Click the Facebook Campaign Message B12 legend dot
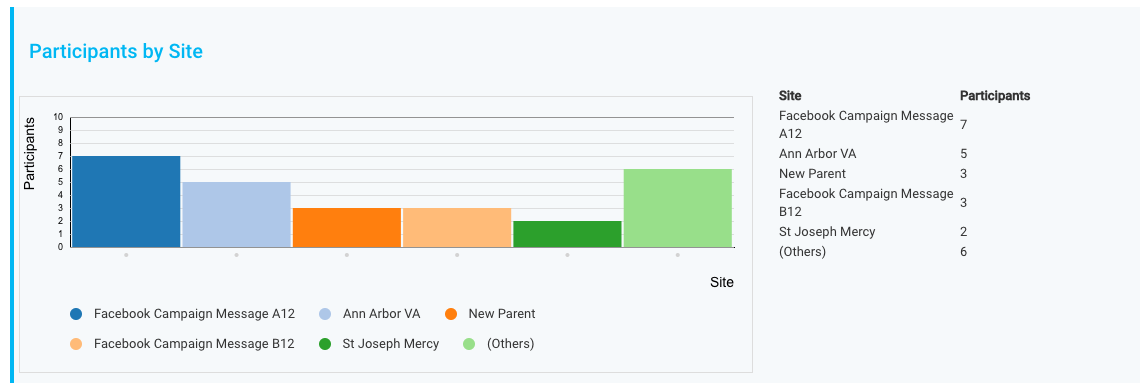This screenshot has height=392, width=1148. [76, 344]
